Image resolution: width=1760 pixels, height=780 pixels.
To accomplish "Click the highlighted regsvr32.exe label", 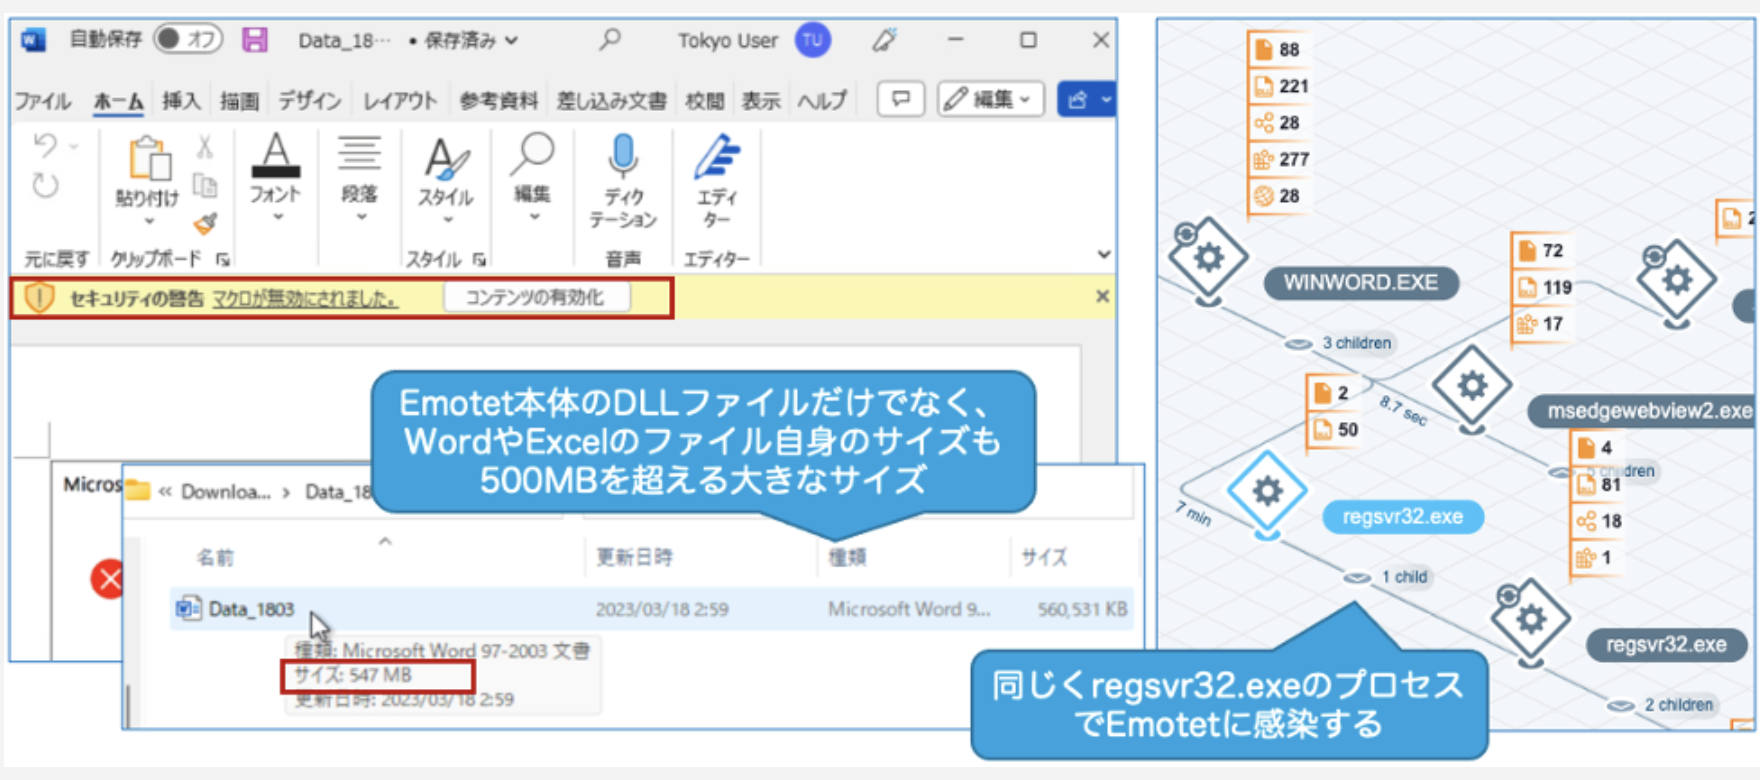I will [1403, 517].
